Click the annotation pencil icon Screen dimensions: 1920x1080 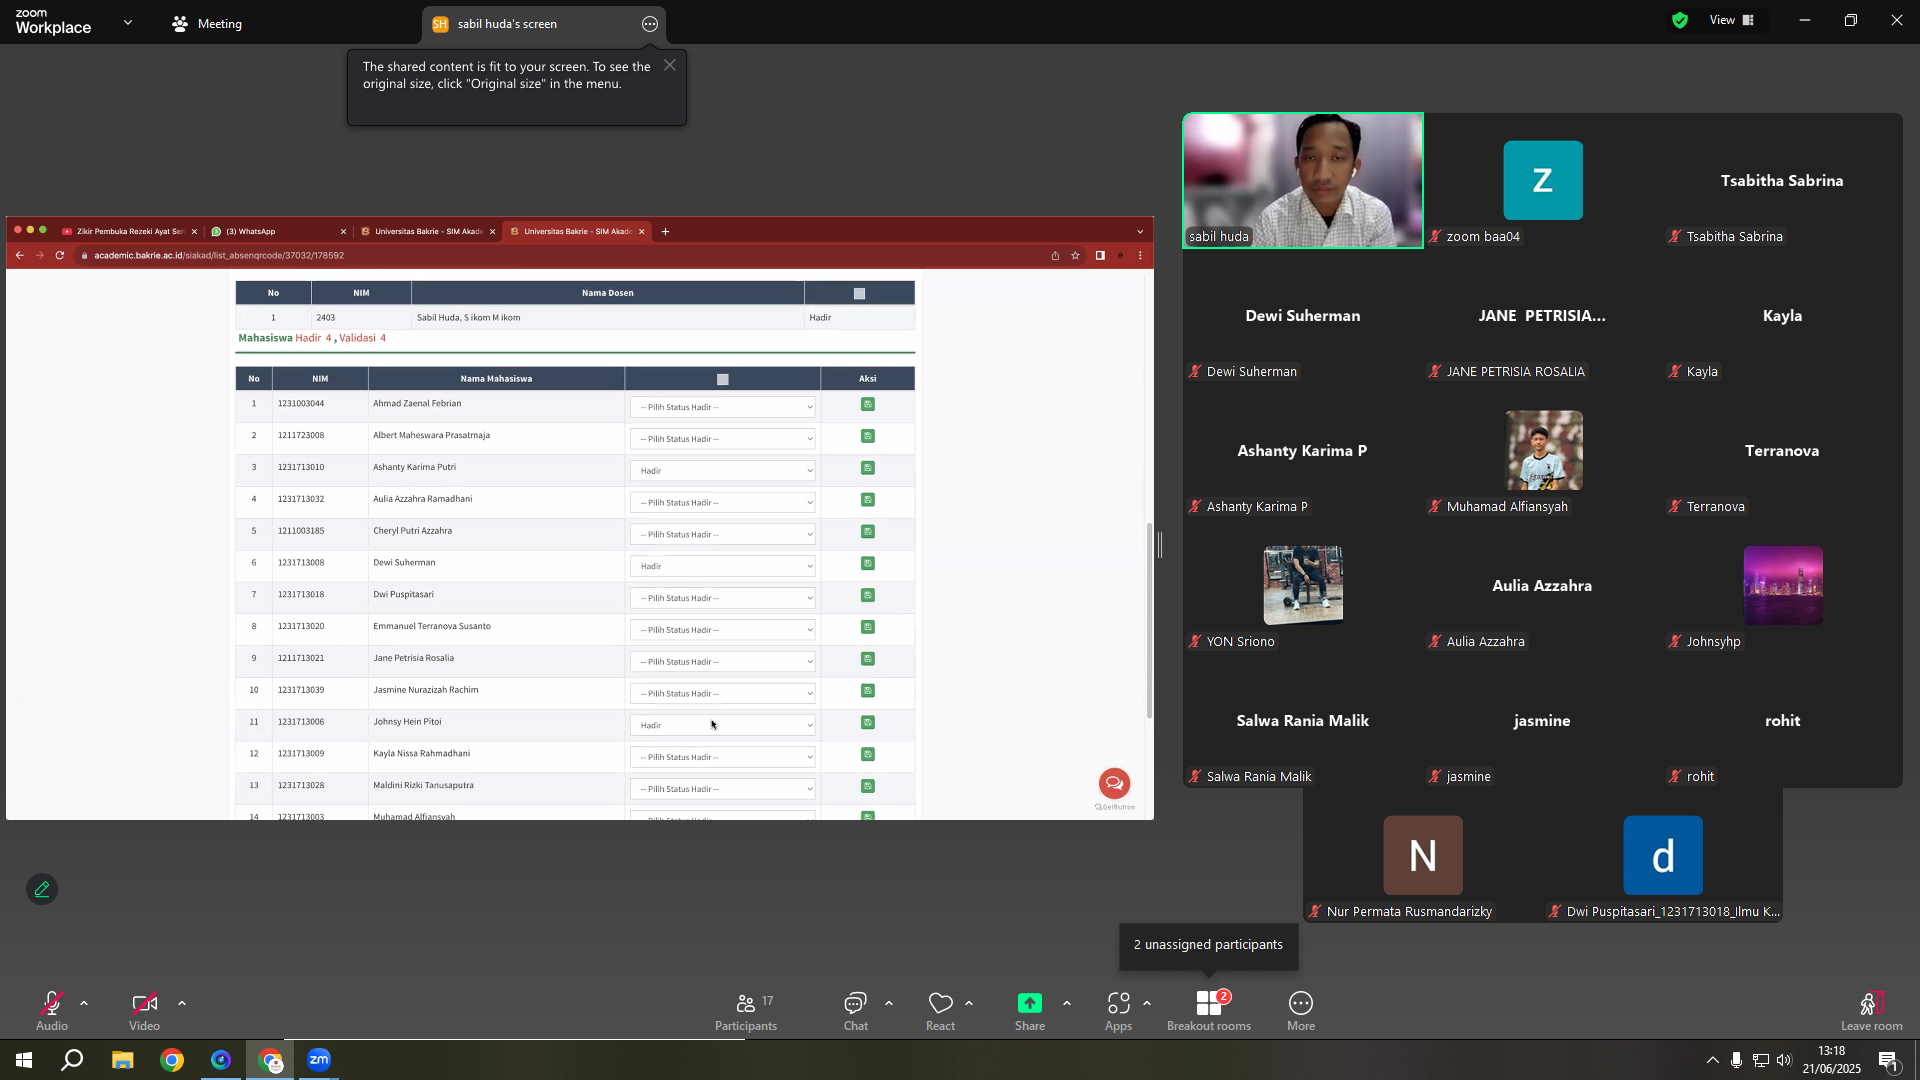[42, 889]
